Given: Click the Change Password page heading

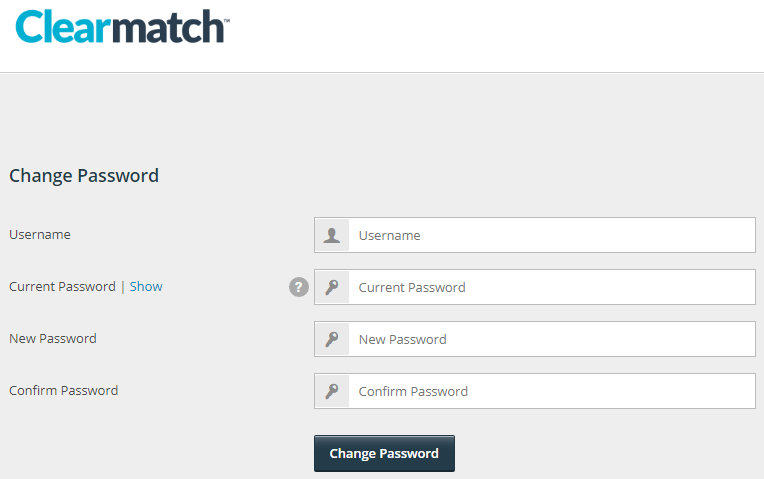Looking at the screenshot, I should [84, 175].
